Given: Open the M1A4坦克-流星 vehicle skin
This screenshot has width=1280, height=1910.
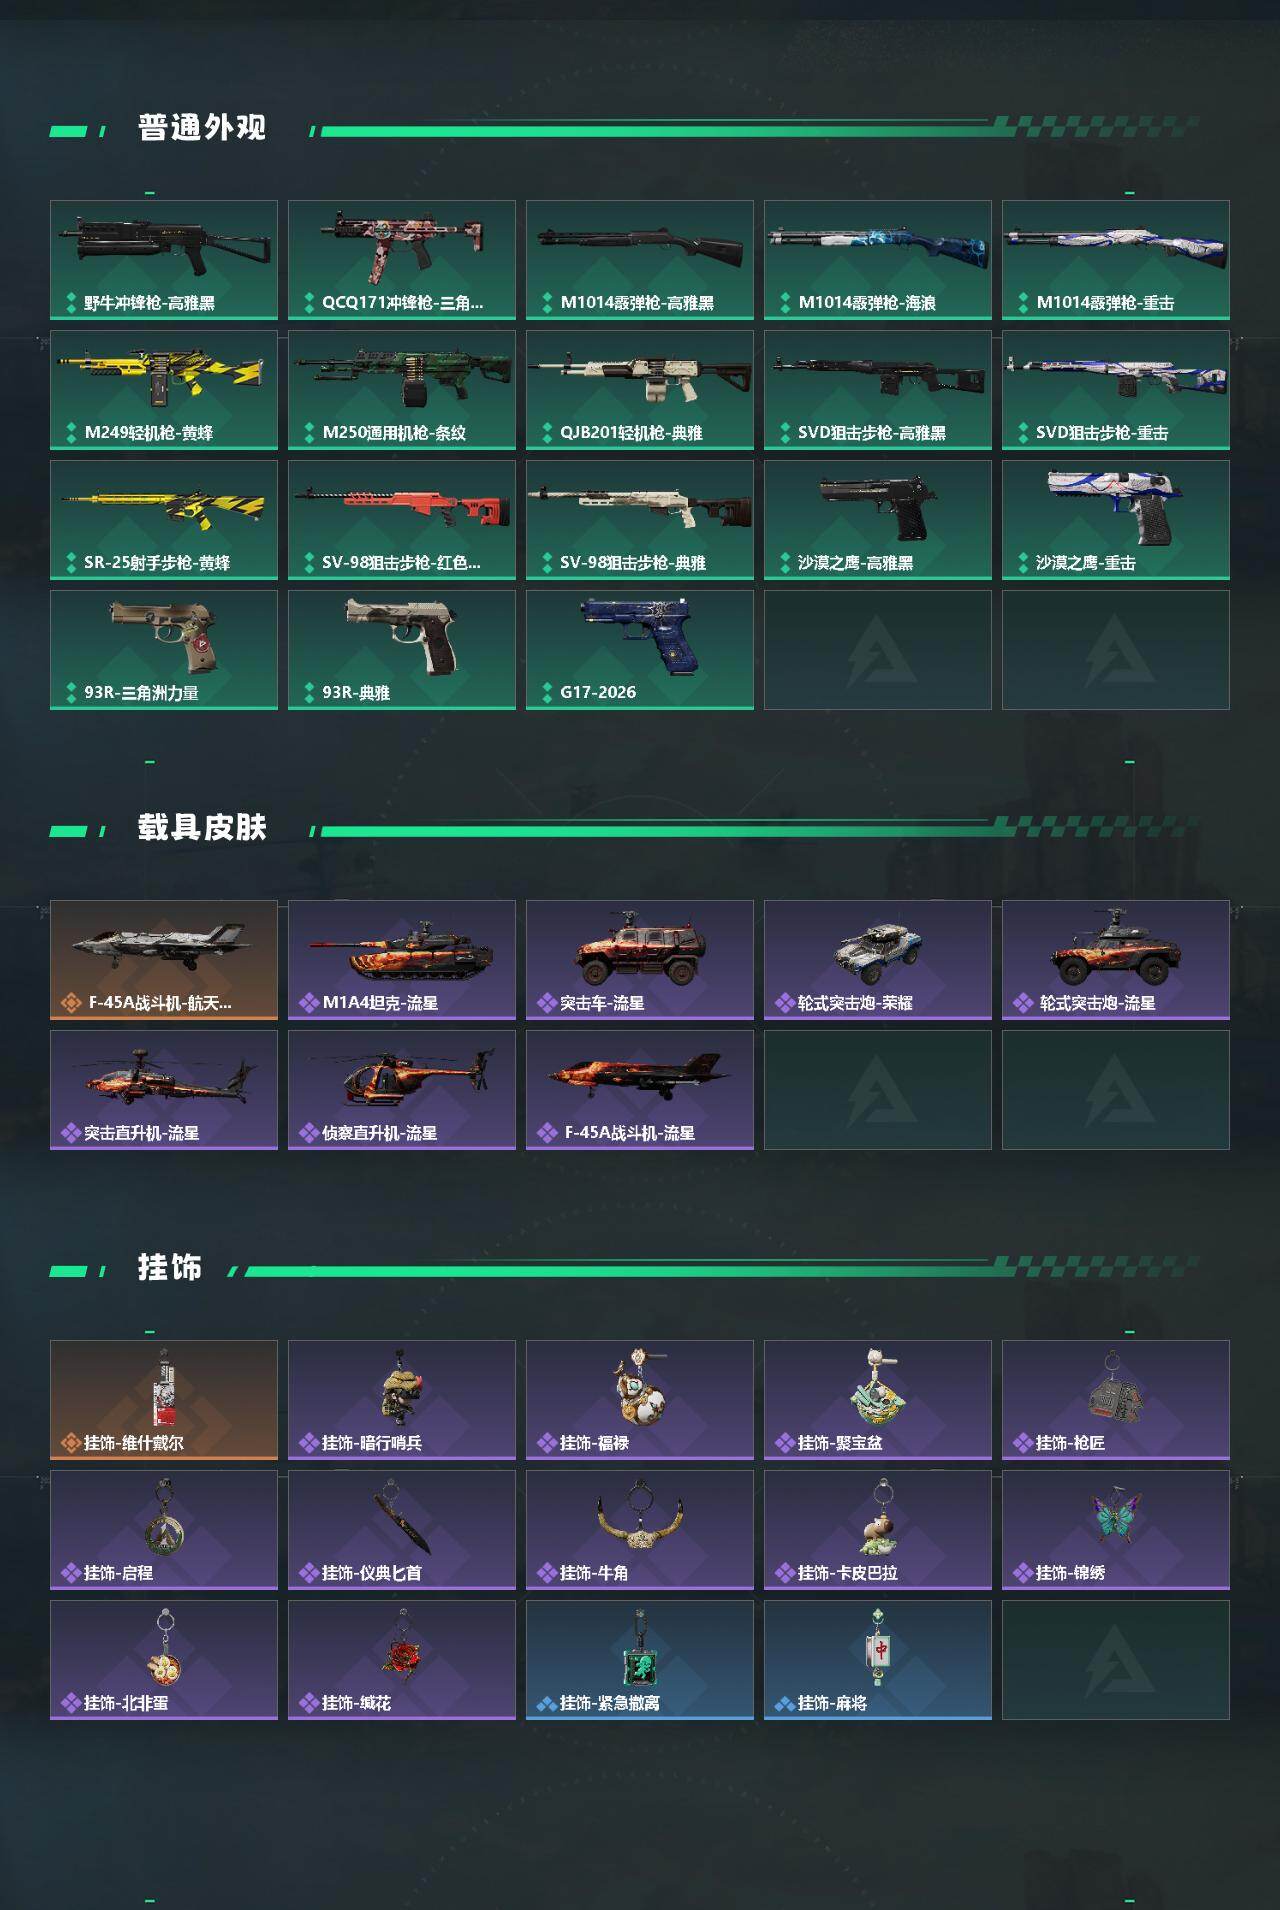Looking at the screenshot, I should (402, 960).
